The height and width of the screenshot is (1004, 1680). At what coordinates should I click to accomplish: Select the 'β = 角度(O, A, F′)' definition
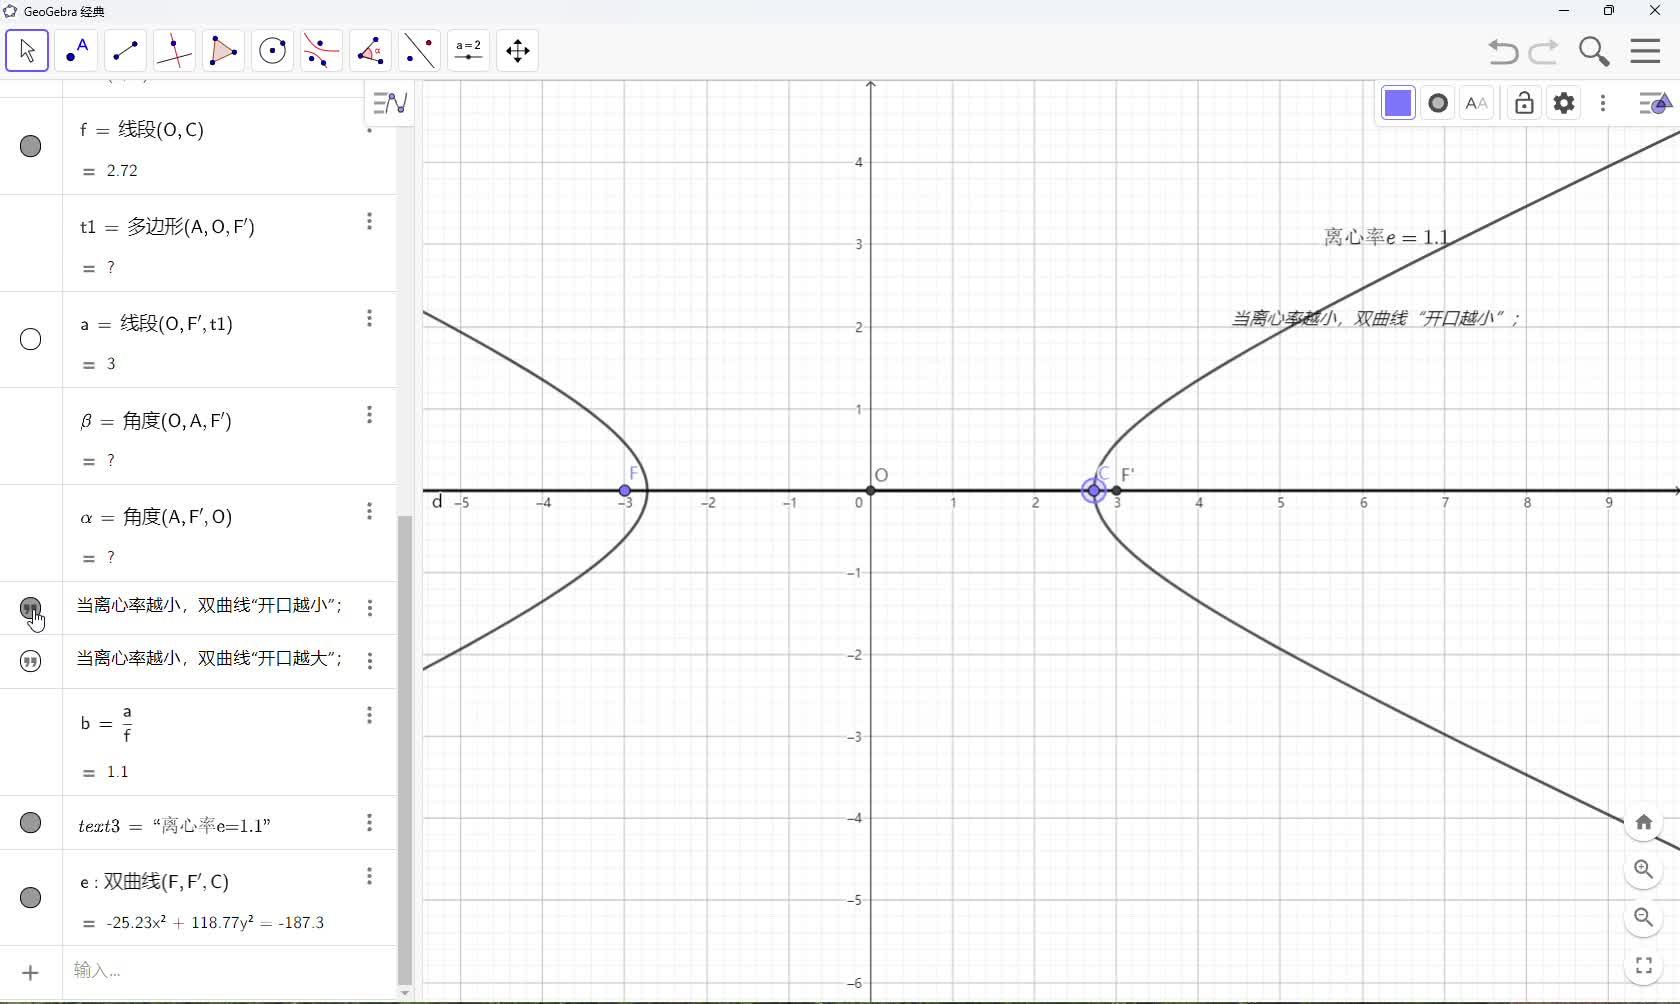point(156,421)
